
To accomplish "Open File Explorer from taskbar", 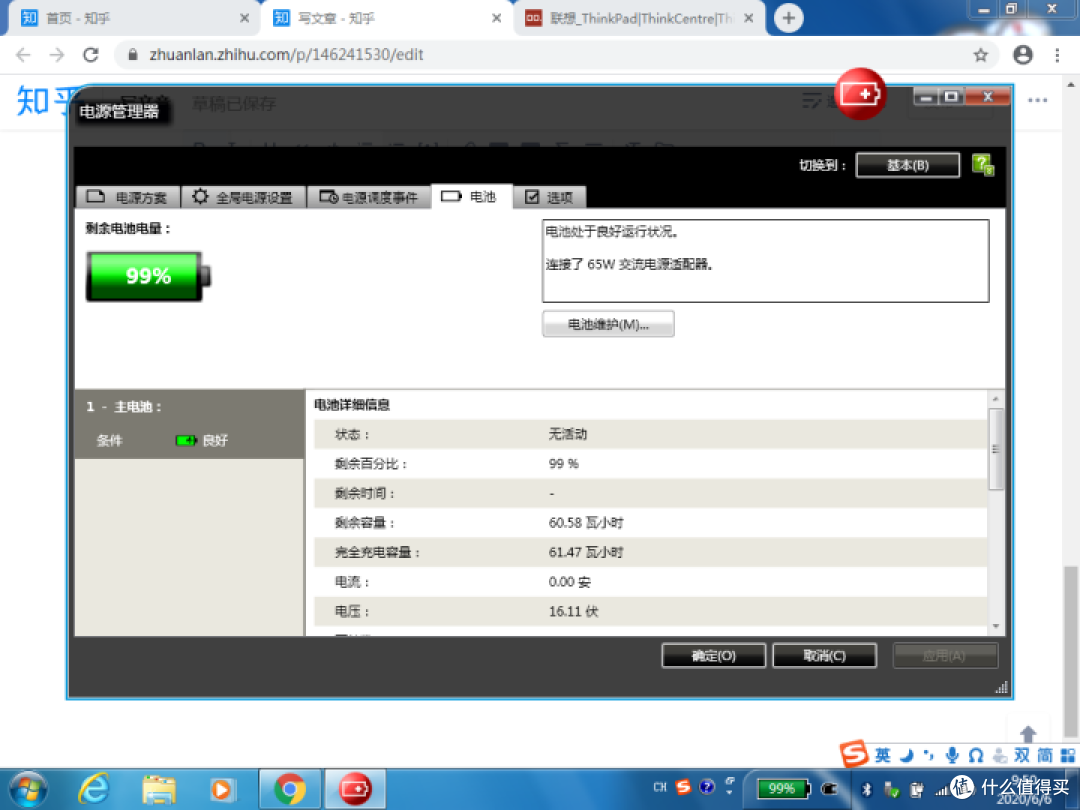I will pyautogui.click(x=158, y=789).
